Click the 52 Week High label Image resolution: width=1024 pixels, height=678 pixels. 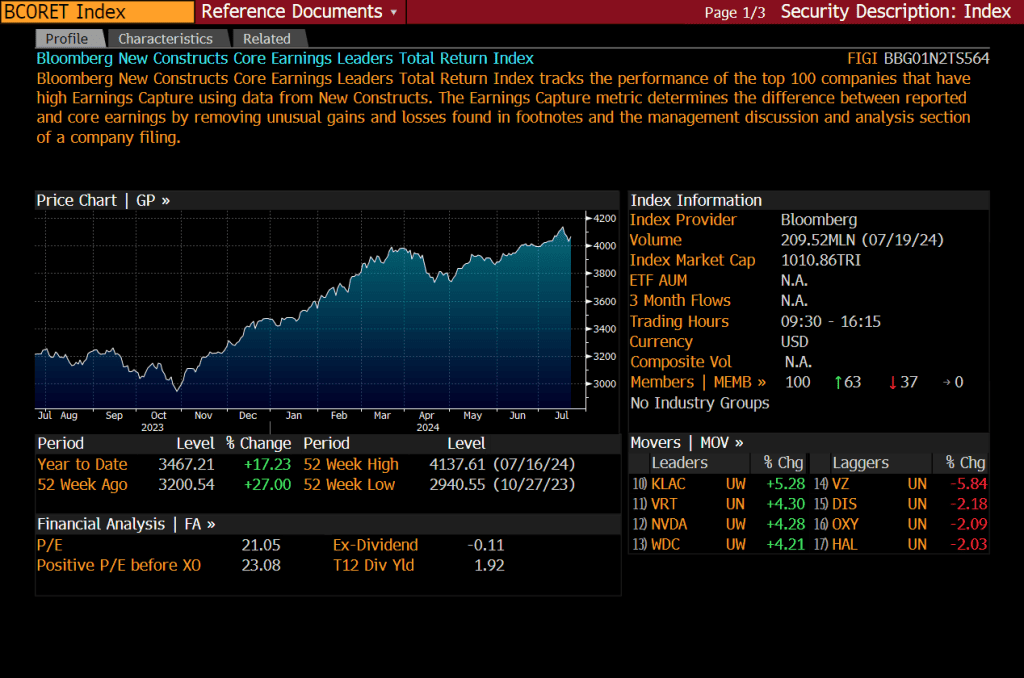click(x=351, y=464)
